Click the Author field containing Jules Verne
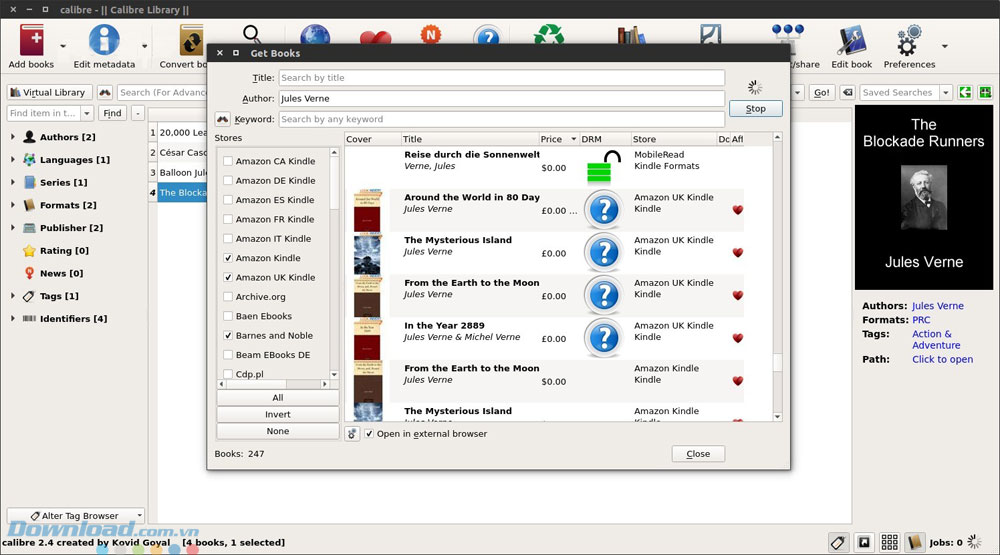Screen dimensions: 1000x555 point(501,99)
